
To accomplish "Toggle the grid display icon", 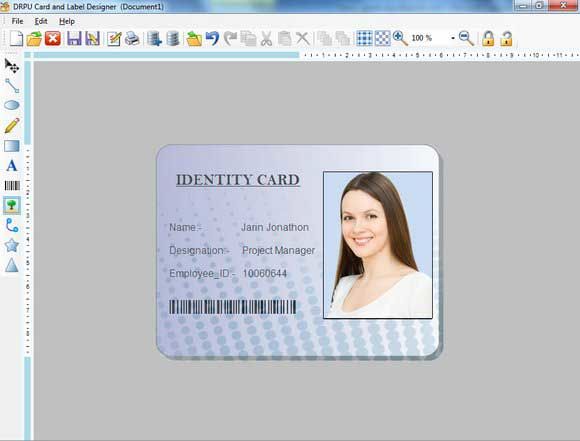I will [x=364, y=38].
